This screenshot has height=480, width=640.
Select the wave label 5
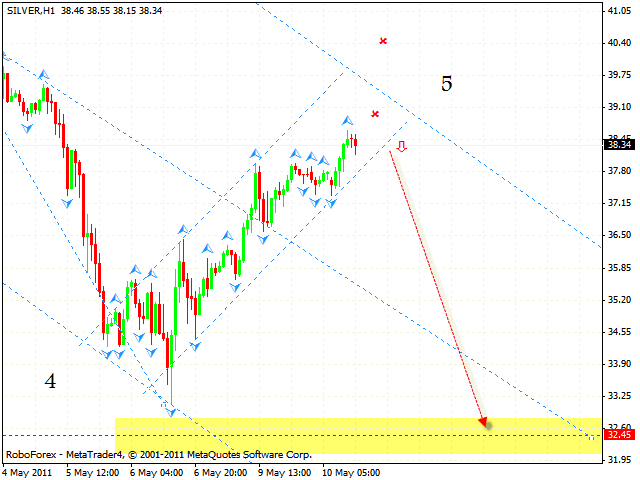(446, 84)
